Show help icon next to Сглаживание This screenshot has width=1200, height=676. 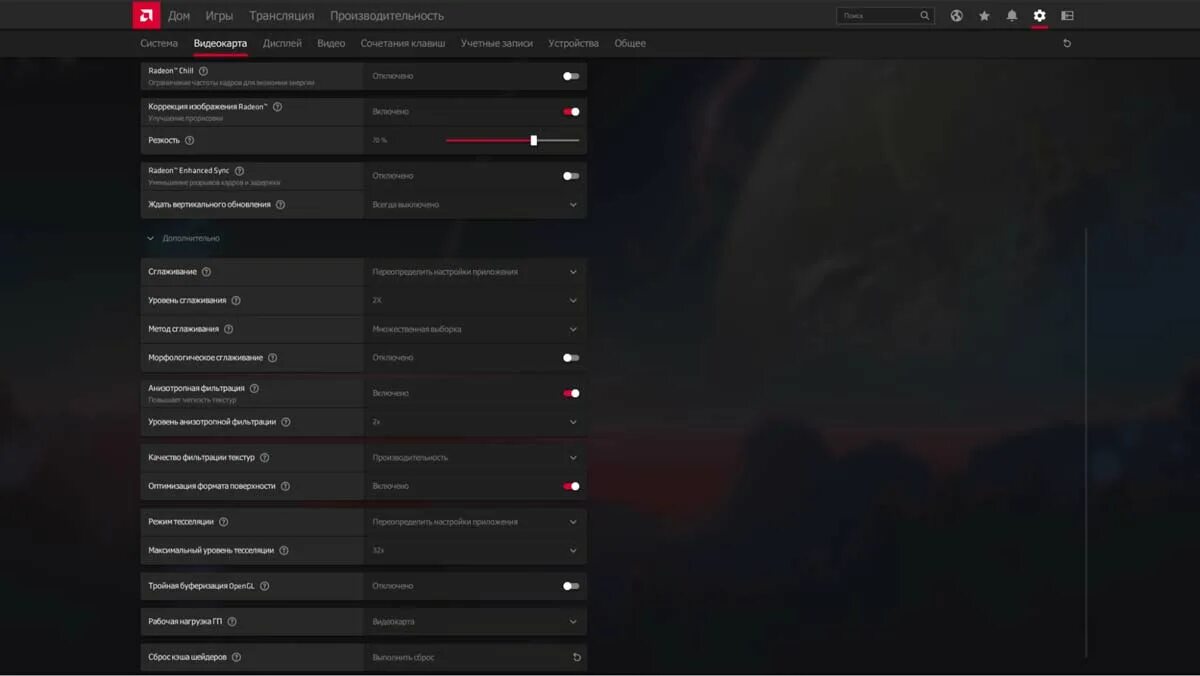click(206, 272)
